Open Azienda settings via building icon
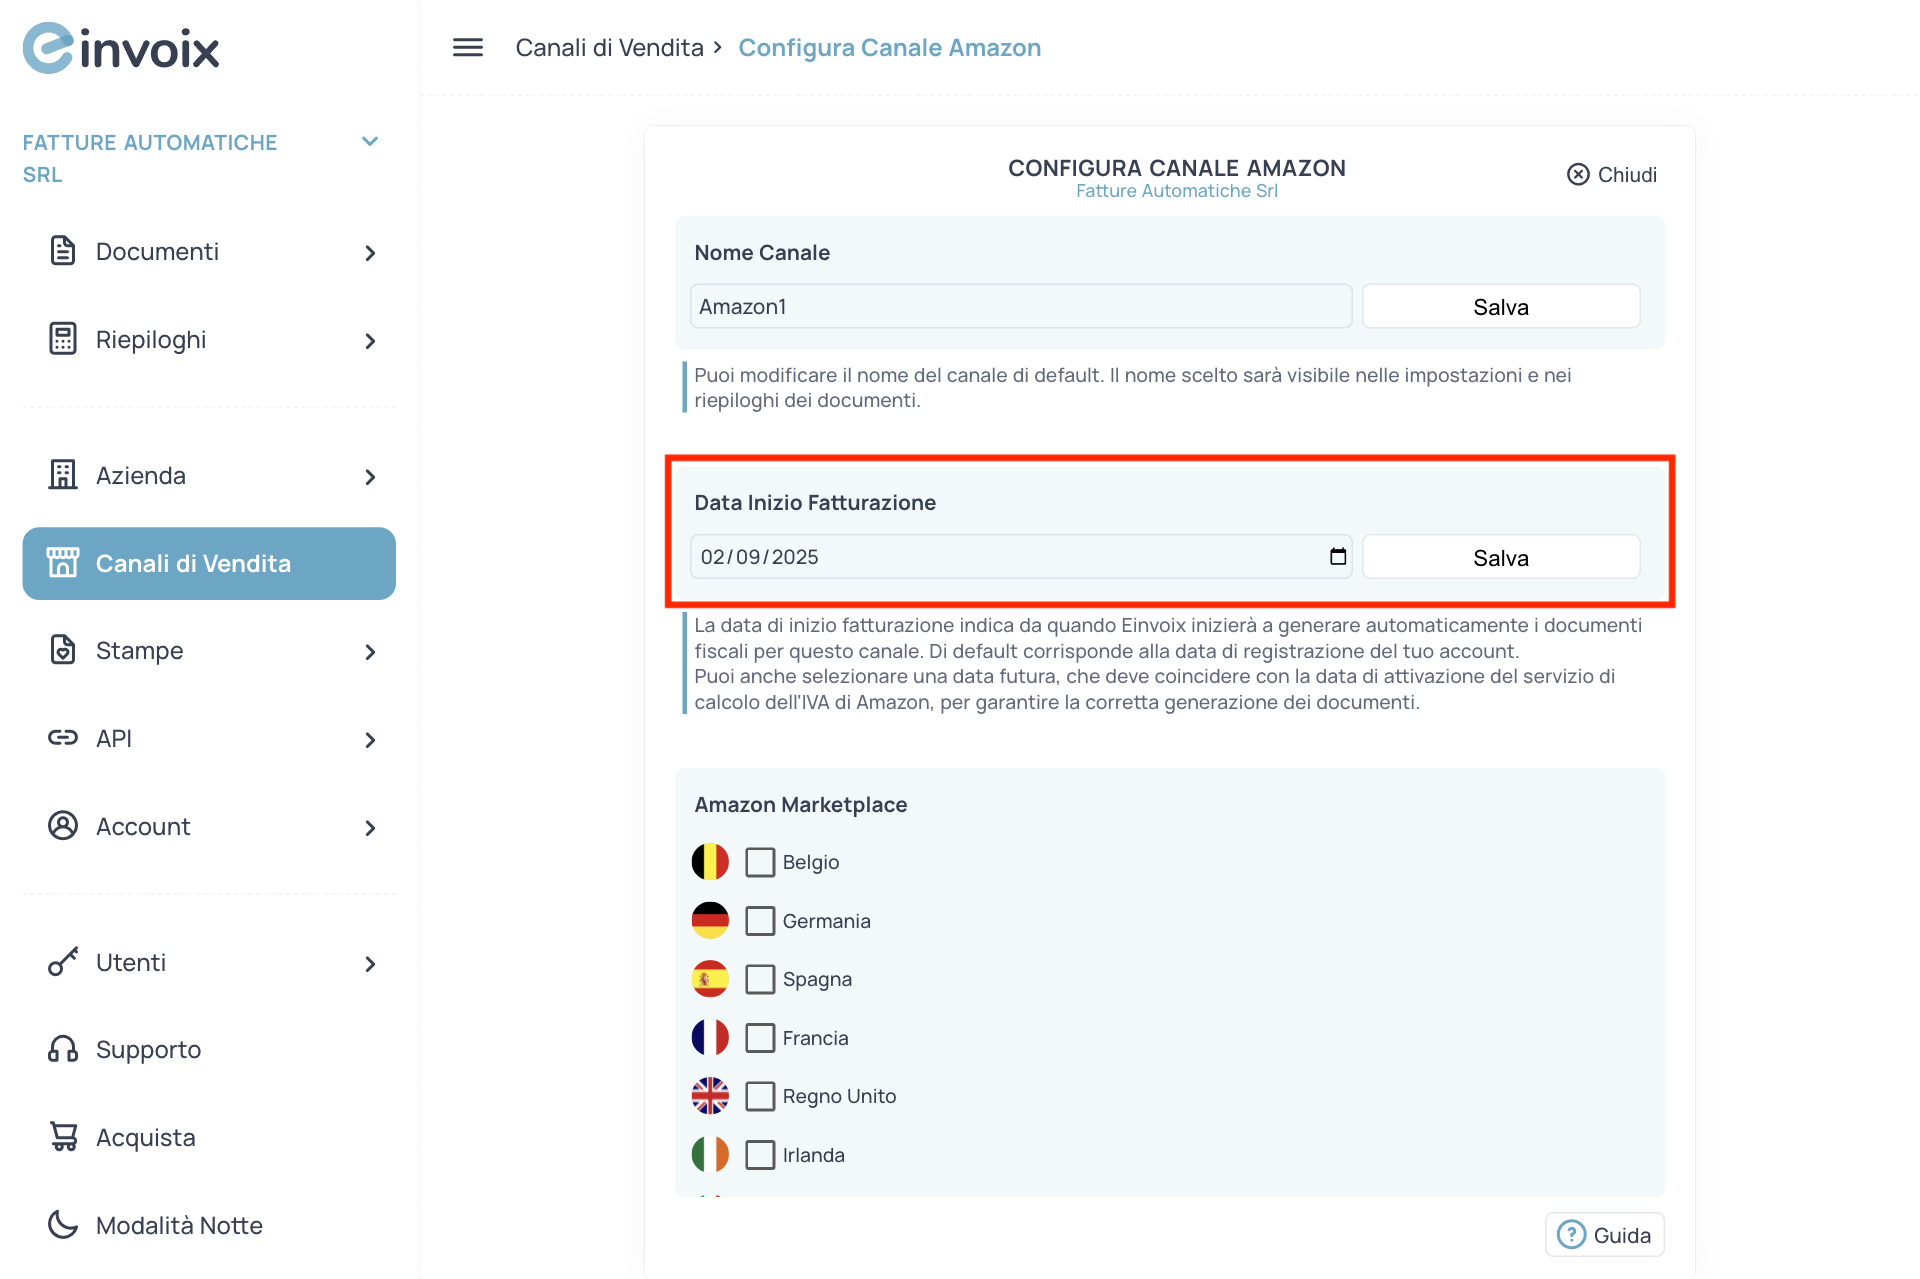This screenshot has height=1279, width=1920. coord(63,475)
